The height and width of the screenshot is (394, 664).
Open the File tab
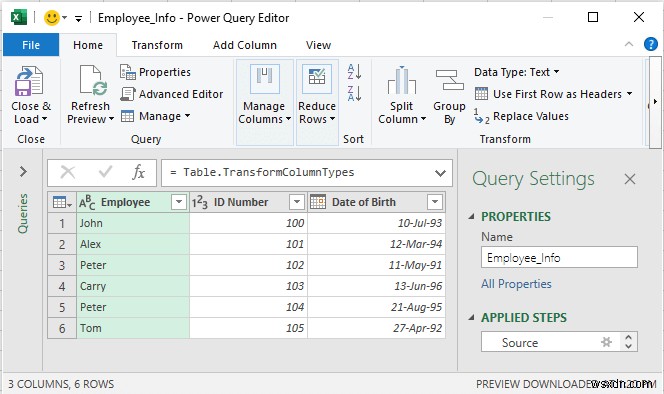click(31, 45)
